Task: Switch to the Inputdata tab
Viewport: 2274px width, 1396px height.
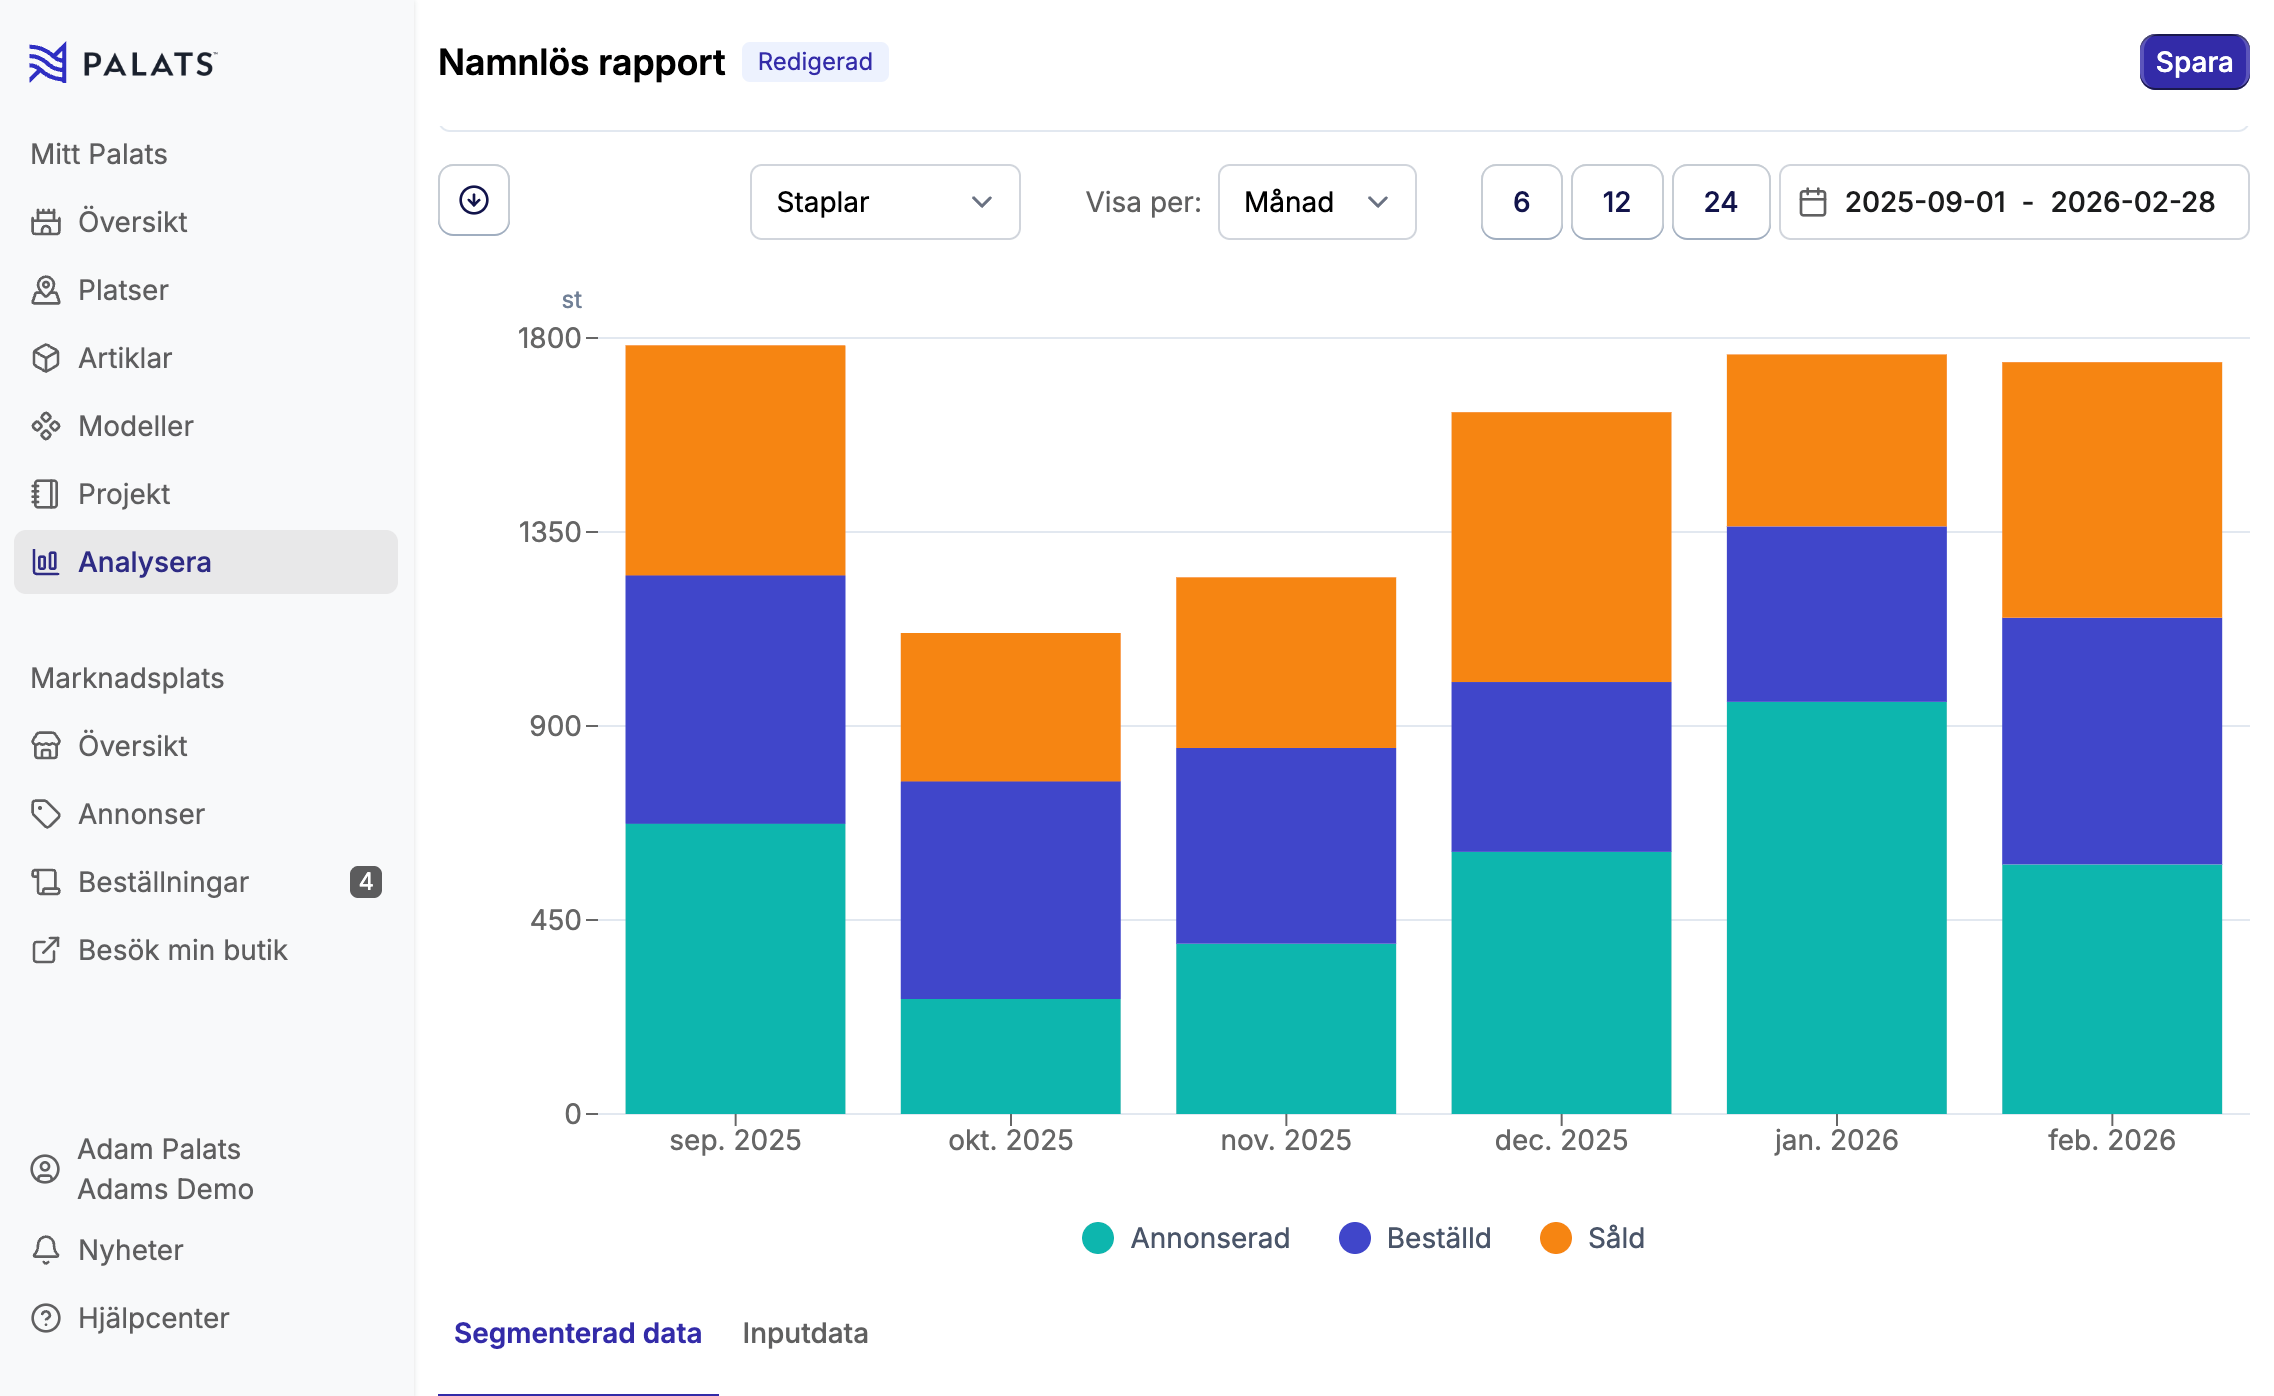Action: pos(805,1333)
